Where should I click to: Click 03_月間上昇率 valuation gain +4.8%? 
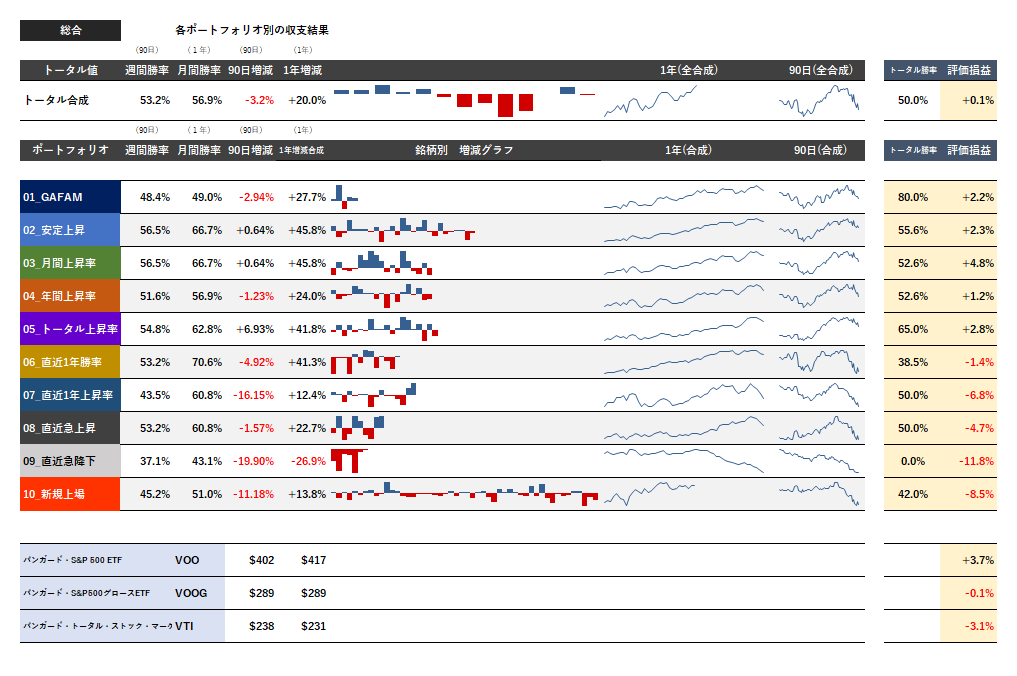pos(978,263)
